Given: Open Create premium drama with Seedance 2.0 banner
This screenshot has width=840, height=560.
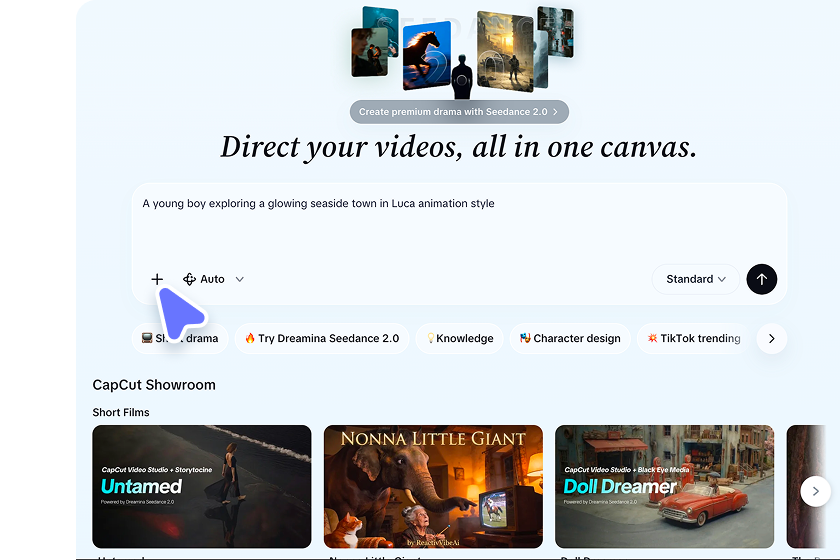Looking at the screenshot, I should (459, 112).
